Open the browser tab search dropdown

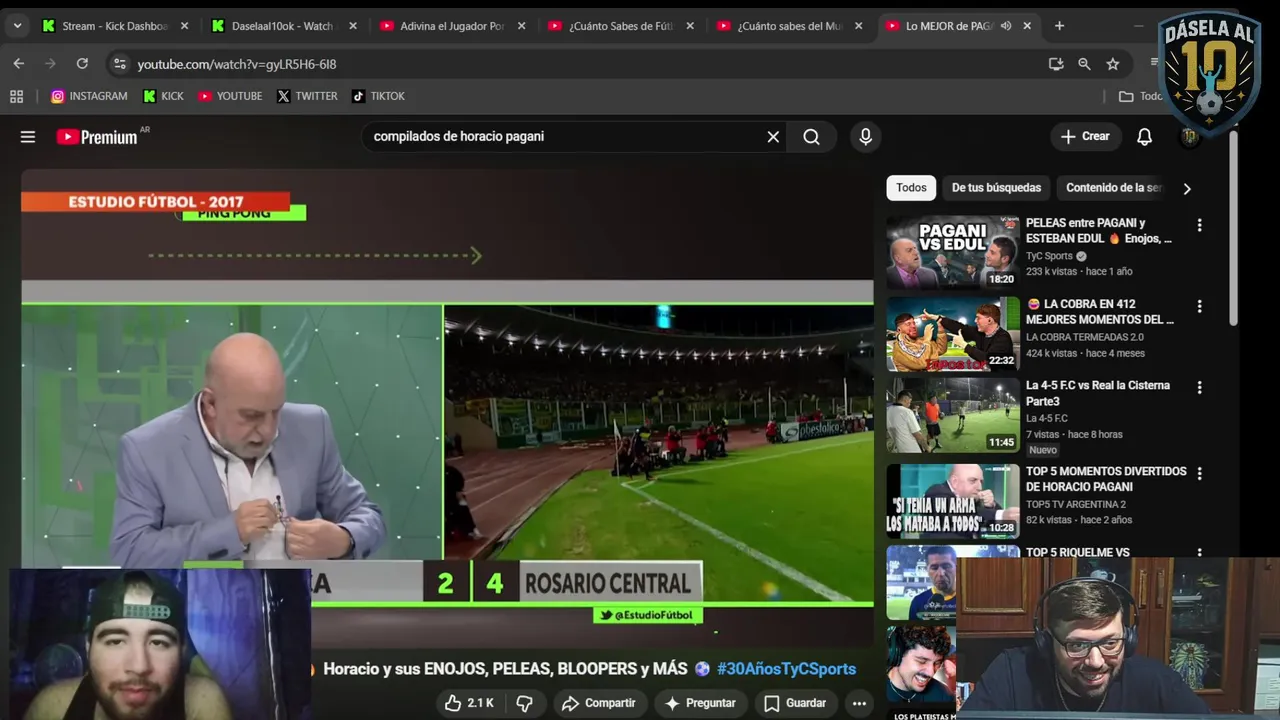(x=17, y=26)
